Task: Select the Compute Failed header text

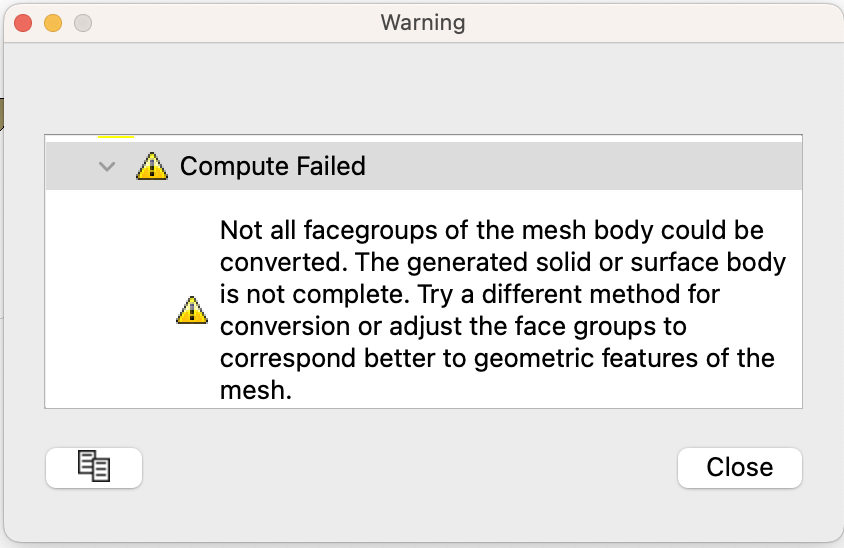Action: pyautogui.click(x=272, y=166)
